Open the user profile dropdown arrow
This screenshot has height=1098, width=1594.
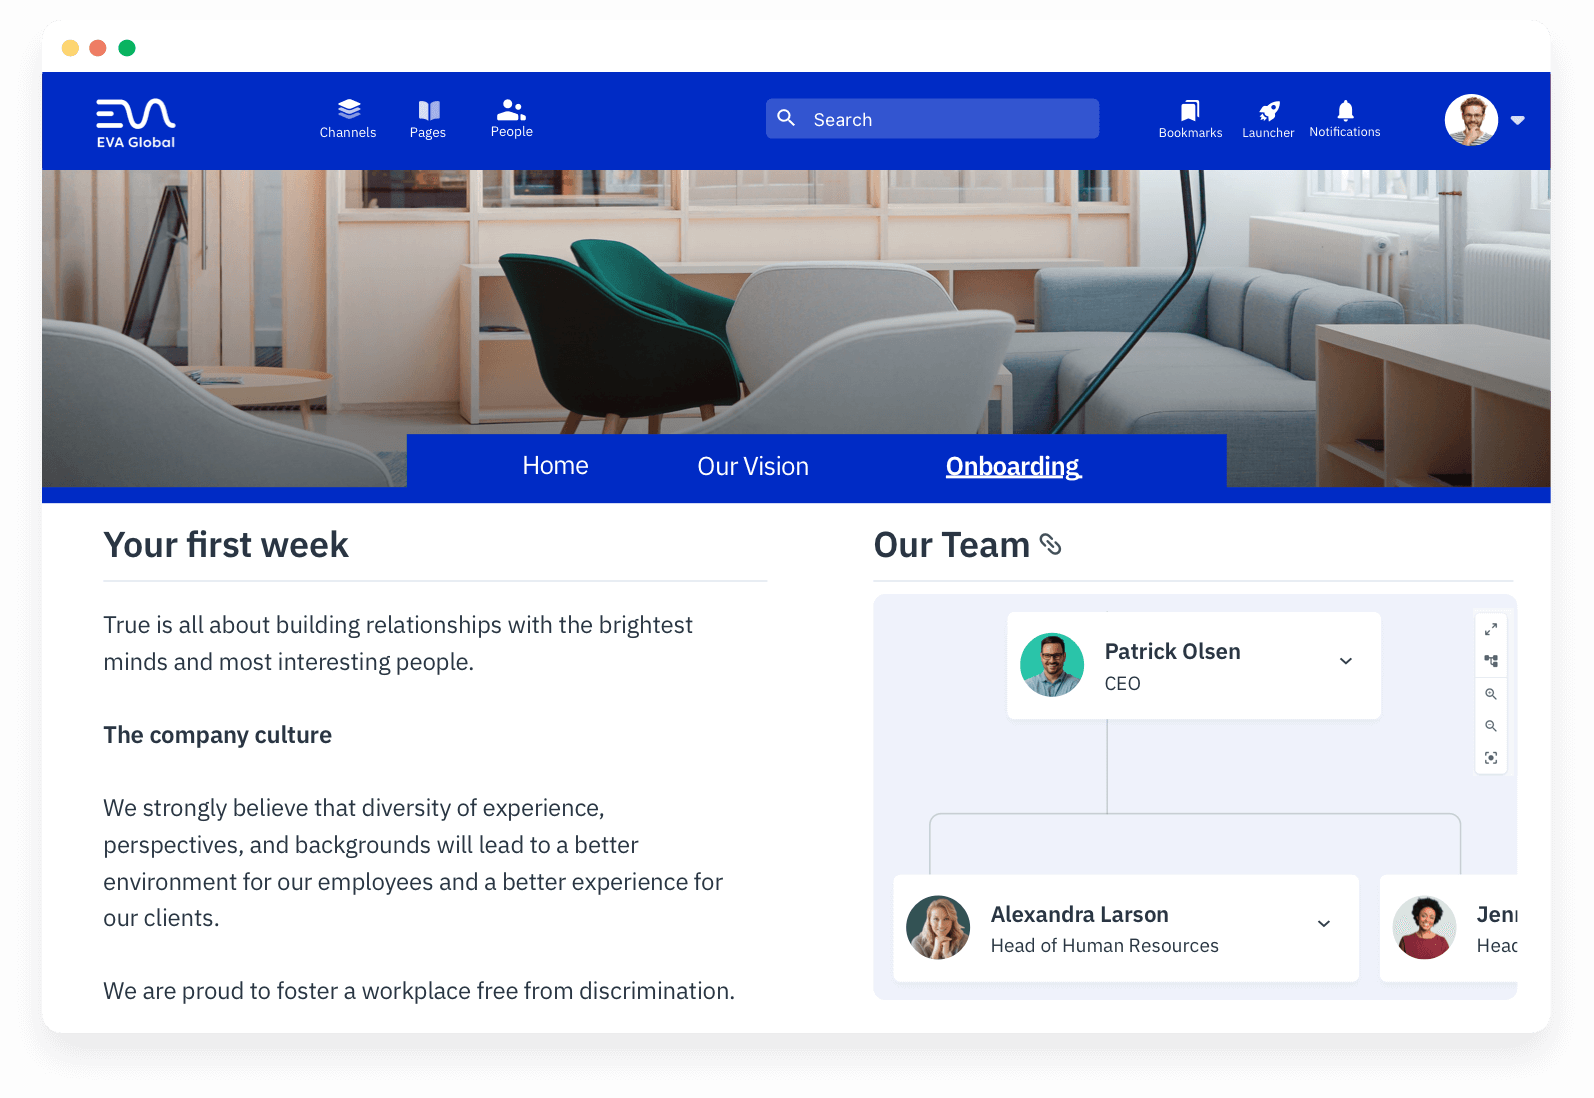(x=1517, y=120)
